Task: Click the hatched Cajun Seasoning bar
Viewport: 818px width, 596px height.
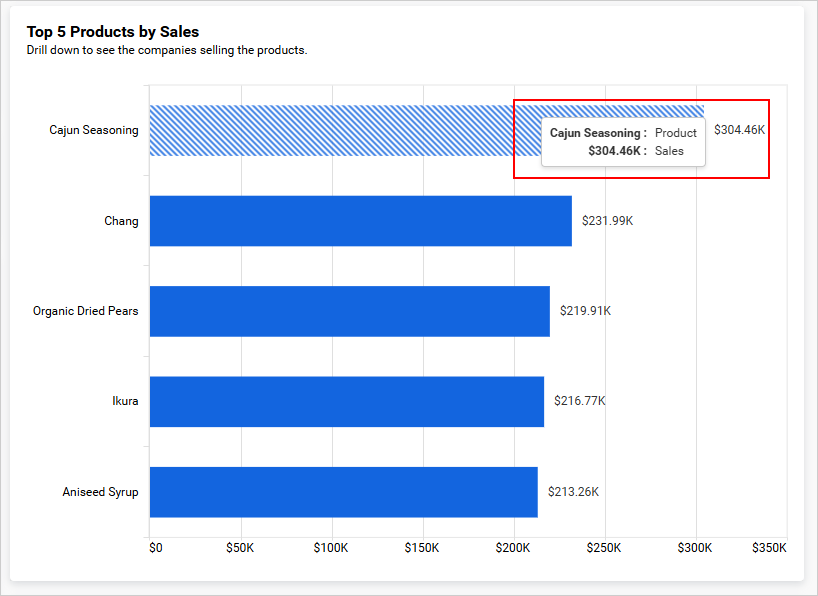Action: [x=330, y=131]
